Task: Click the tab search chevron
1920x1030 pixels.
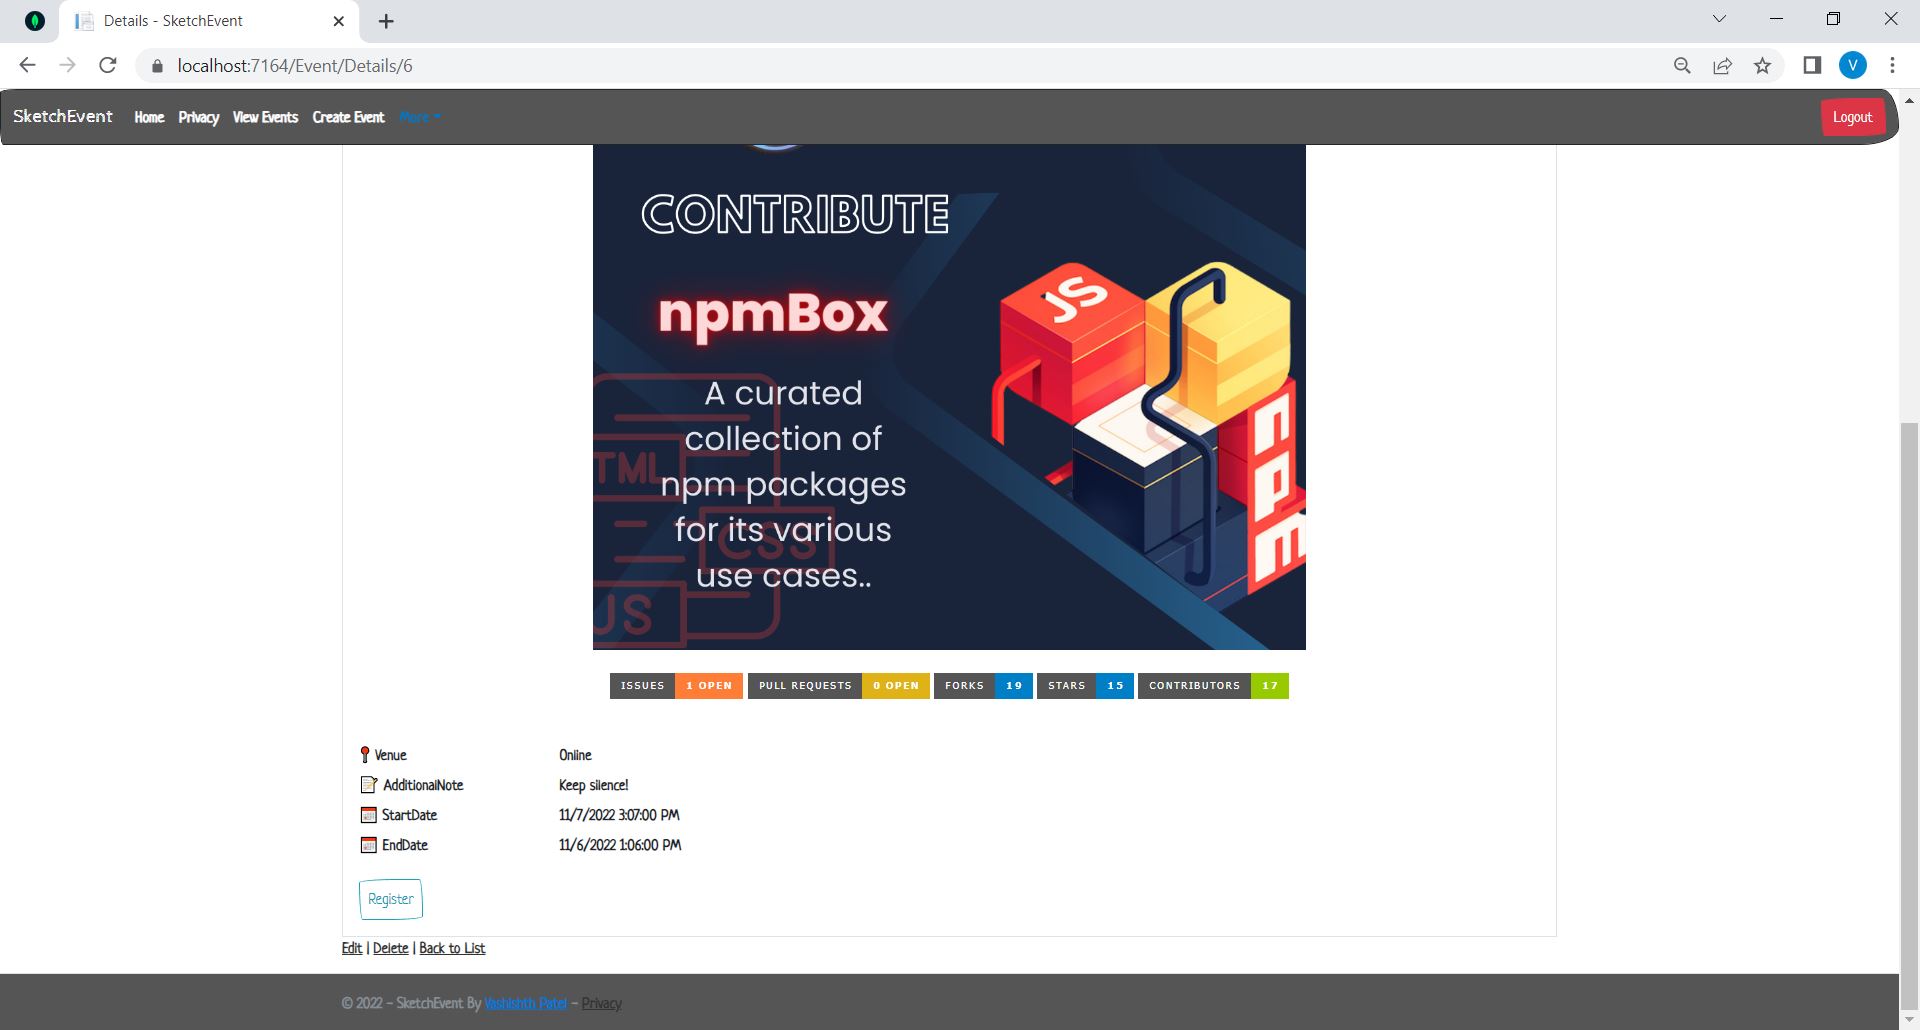Action: point(1719,19)
